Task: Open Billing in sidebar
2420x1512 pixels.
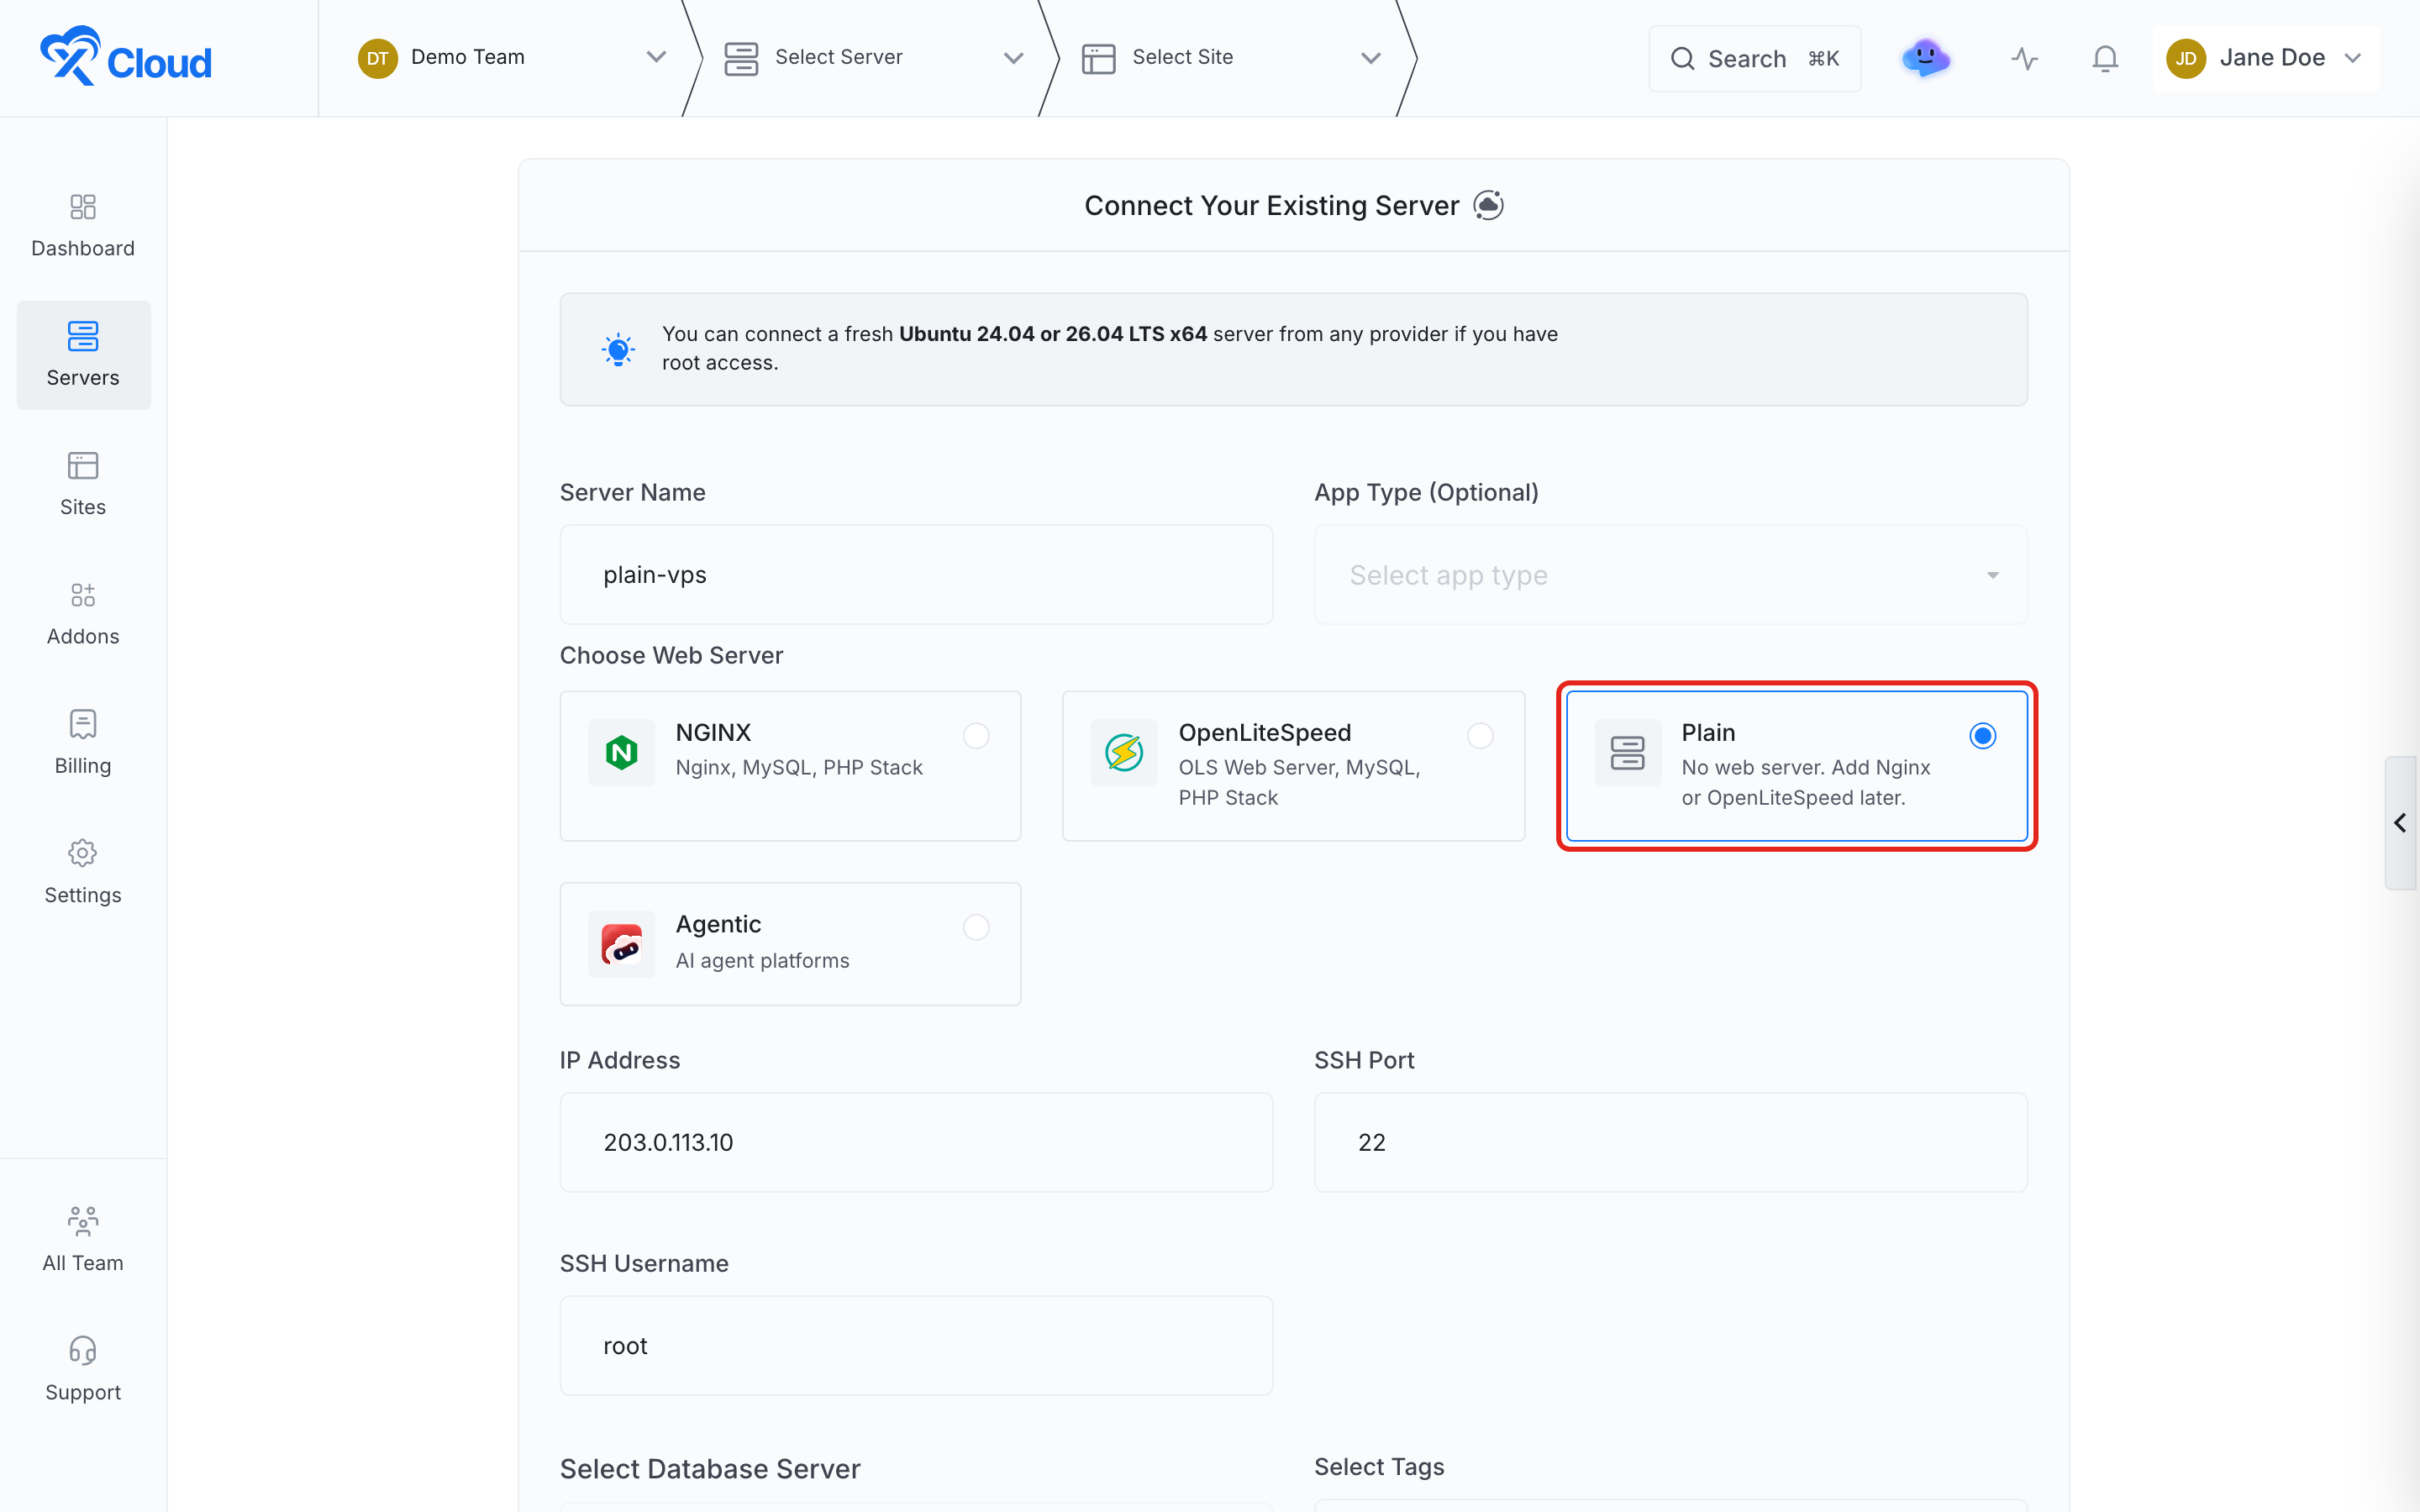Action: (83, 743)
